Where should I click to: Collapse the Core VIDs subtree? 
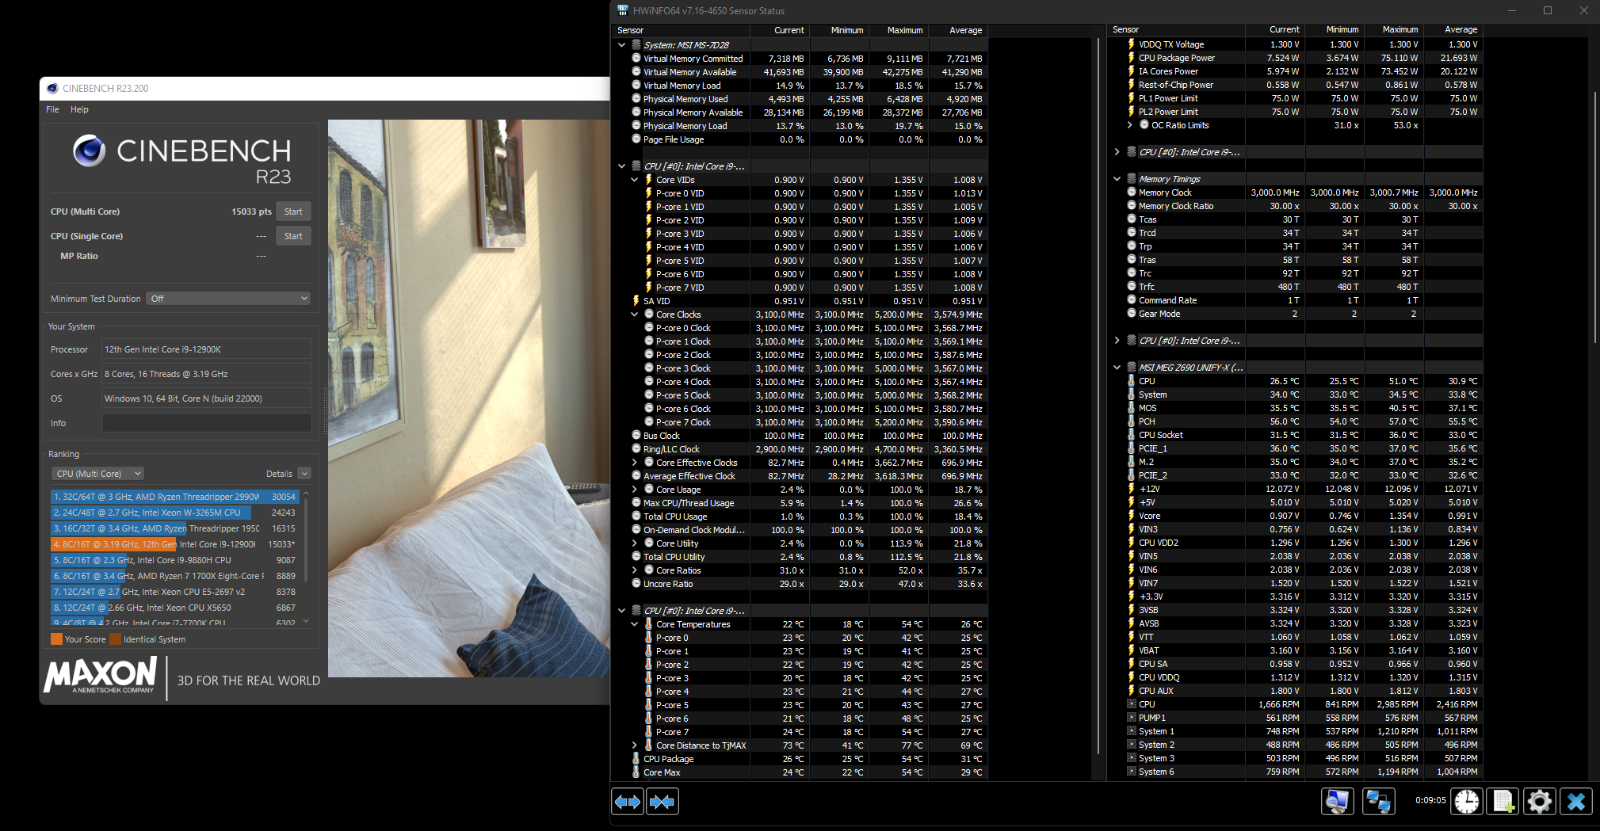coord(635,180)
